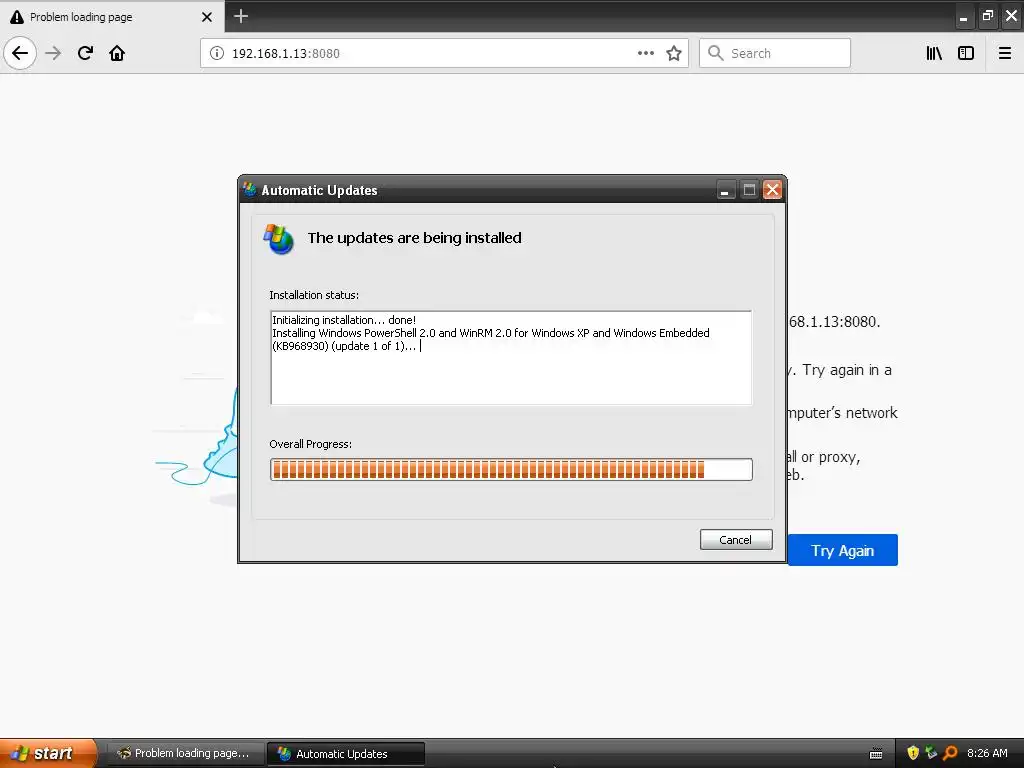The width and height of the screenshot is (1024, 768).
Task: Open page actions three-dot menu
Action: pyautogui.click(x=645, y=53)
